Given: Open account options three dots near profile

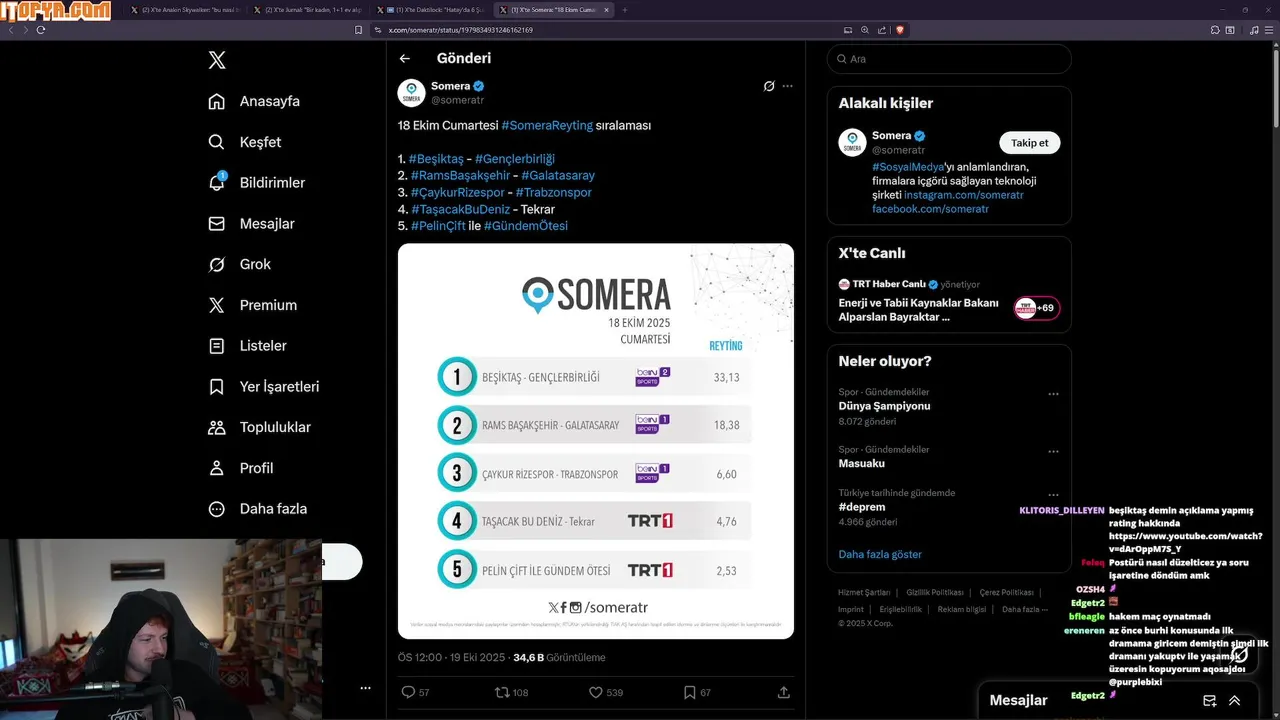Looking at the screenshot, I should tap(365, 688).
